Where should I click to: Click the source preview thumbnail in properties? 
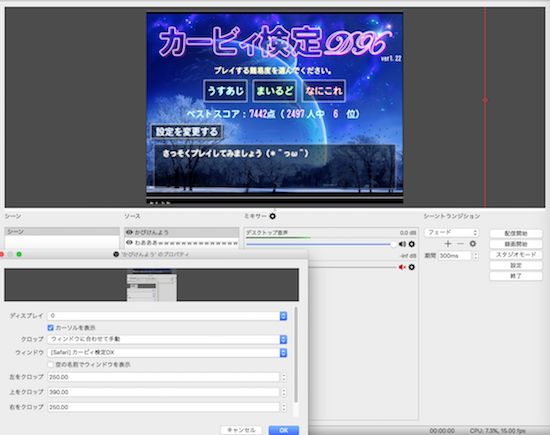click(x=152, y=285)
